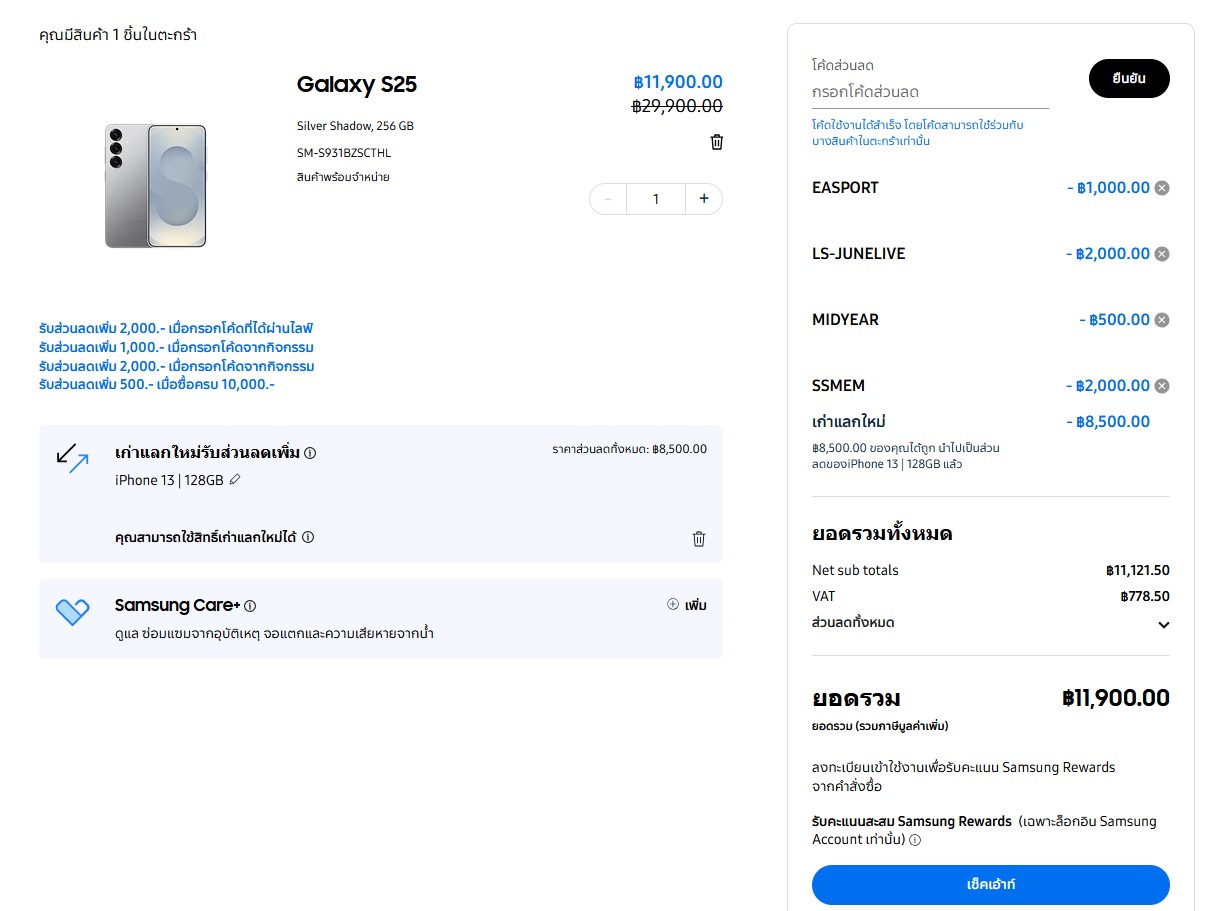Click the iPhone 13 | 128GB trade-in text
Screen dimensions: 1215x911
169,480
